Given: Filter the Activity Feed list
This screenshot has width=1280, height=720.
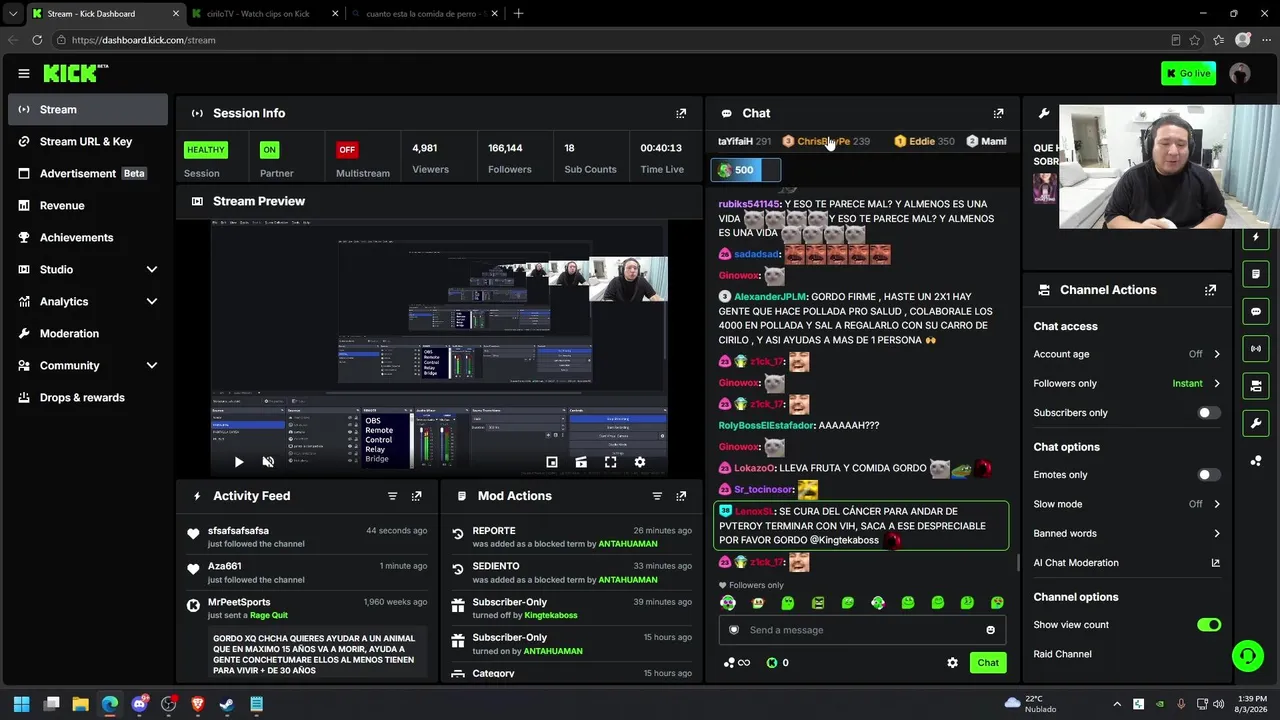Looking at the screenshot, I should coord(392,496).
